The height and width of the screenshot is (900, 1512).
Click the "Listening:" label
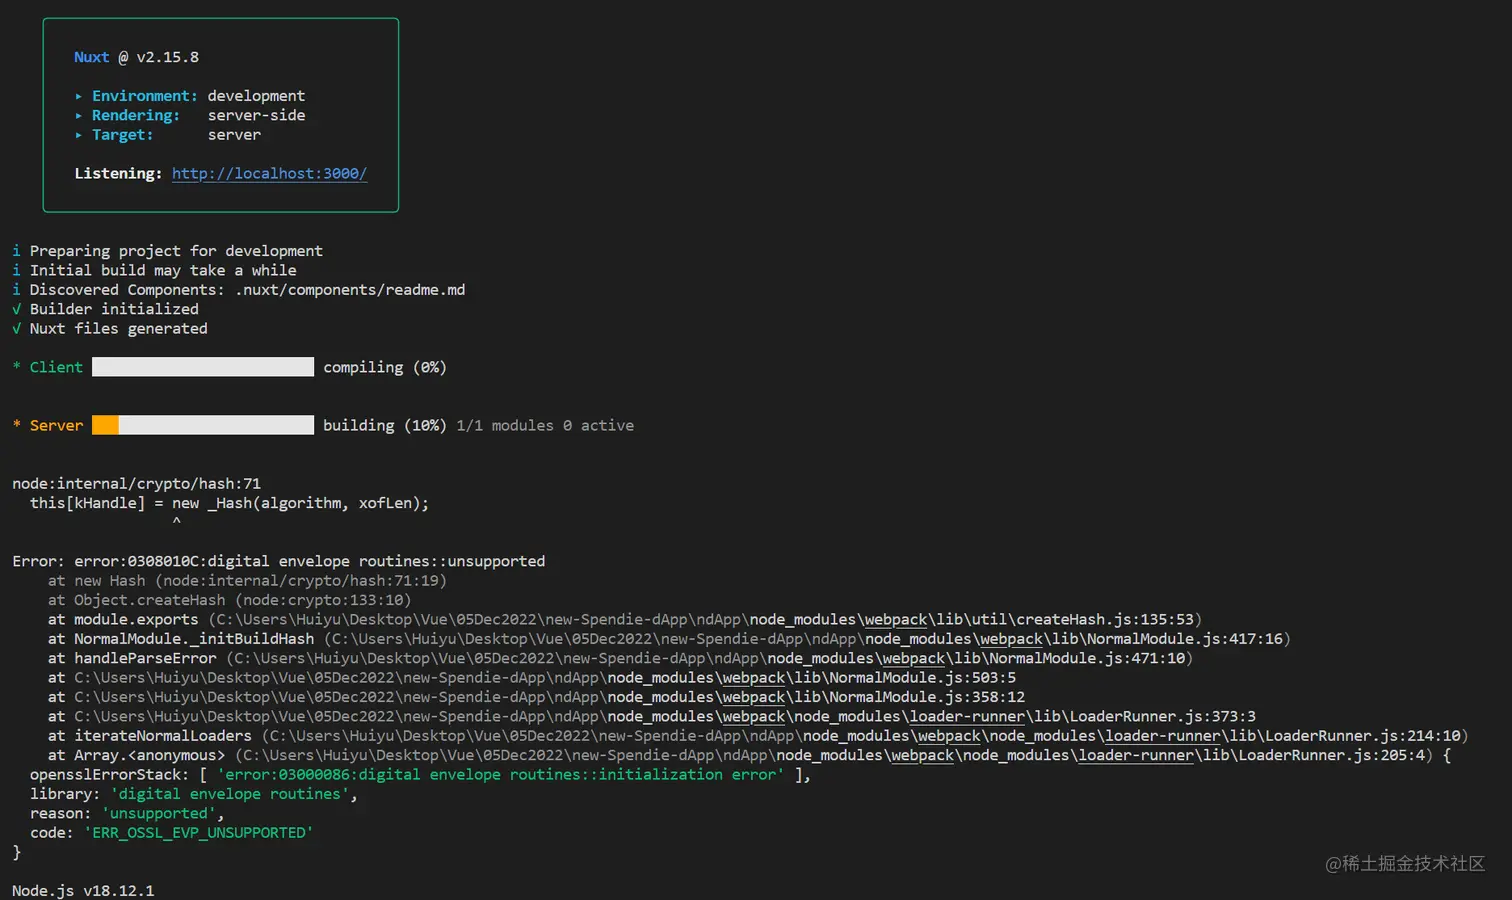pyautogui.click(x=118, y=174)
